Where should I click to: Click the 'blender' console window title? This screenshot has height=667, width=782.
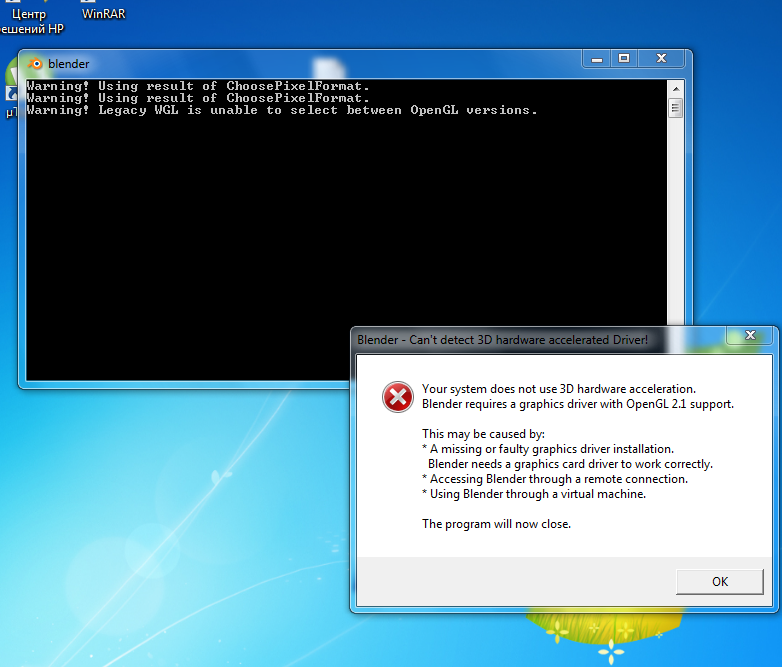69,64
